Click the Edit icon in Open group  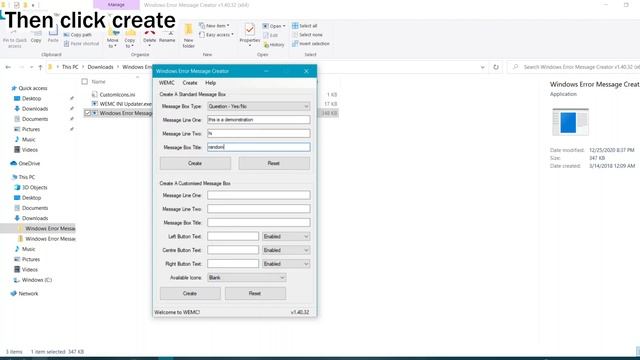[x=266, y=35]
